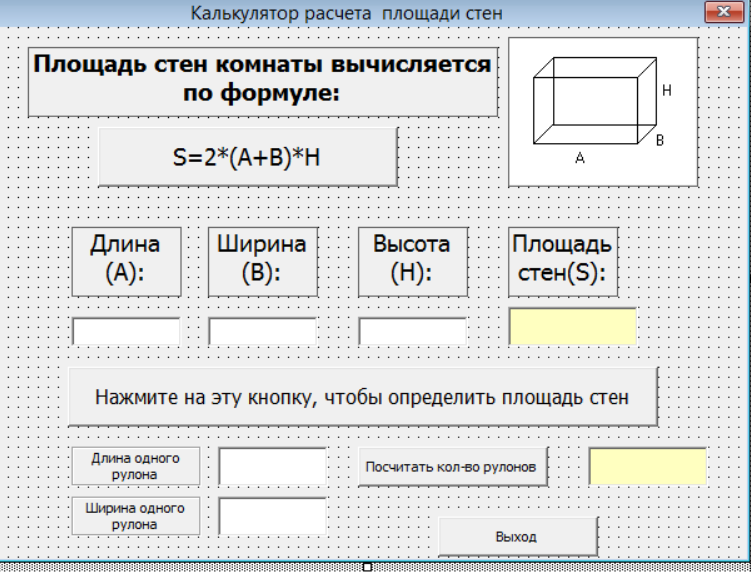Click the form's bottom resize handle

pyautogui.click(x=367, y=567)
